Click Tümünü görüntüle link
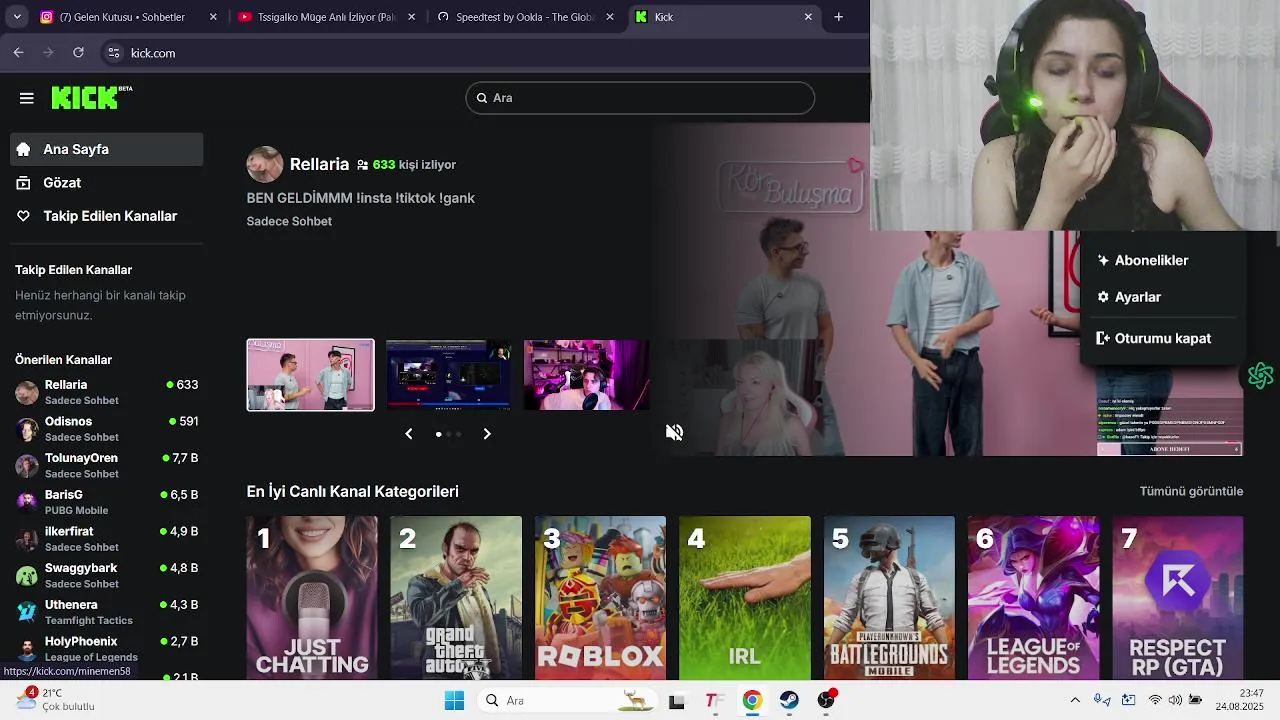This screenshot has height=720, width=1280. point(1191,491)
